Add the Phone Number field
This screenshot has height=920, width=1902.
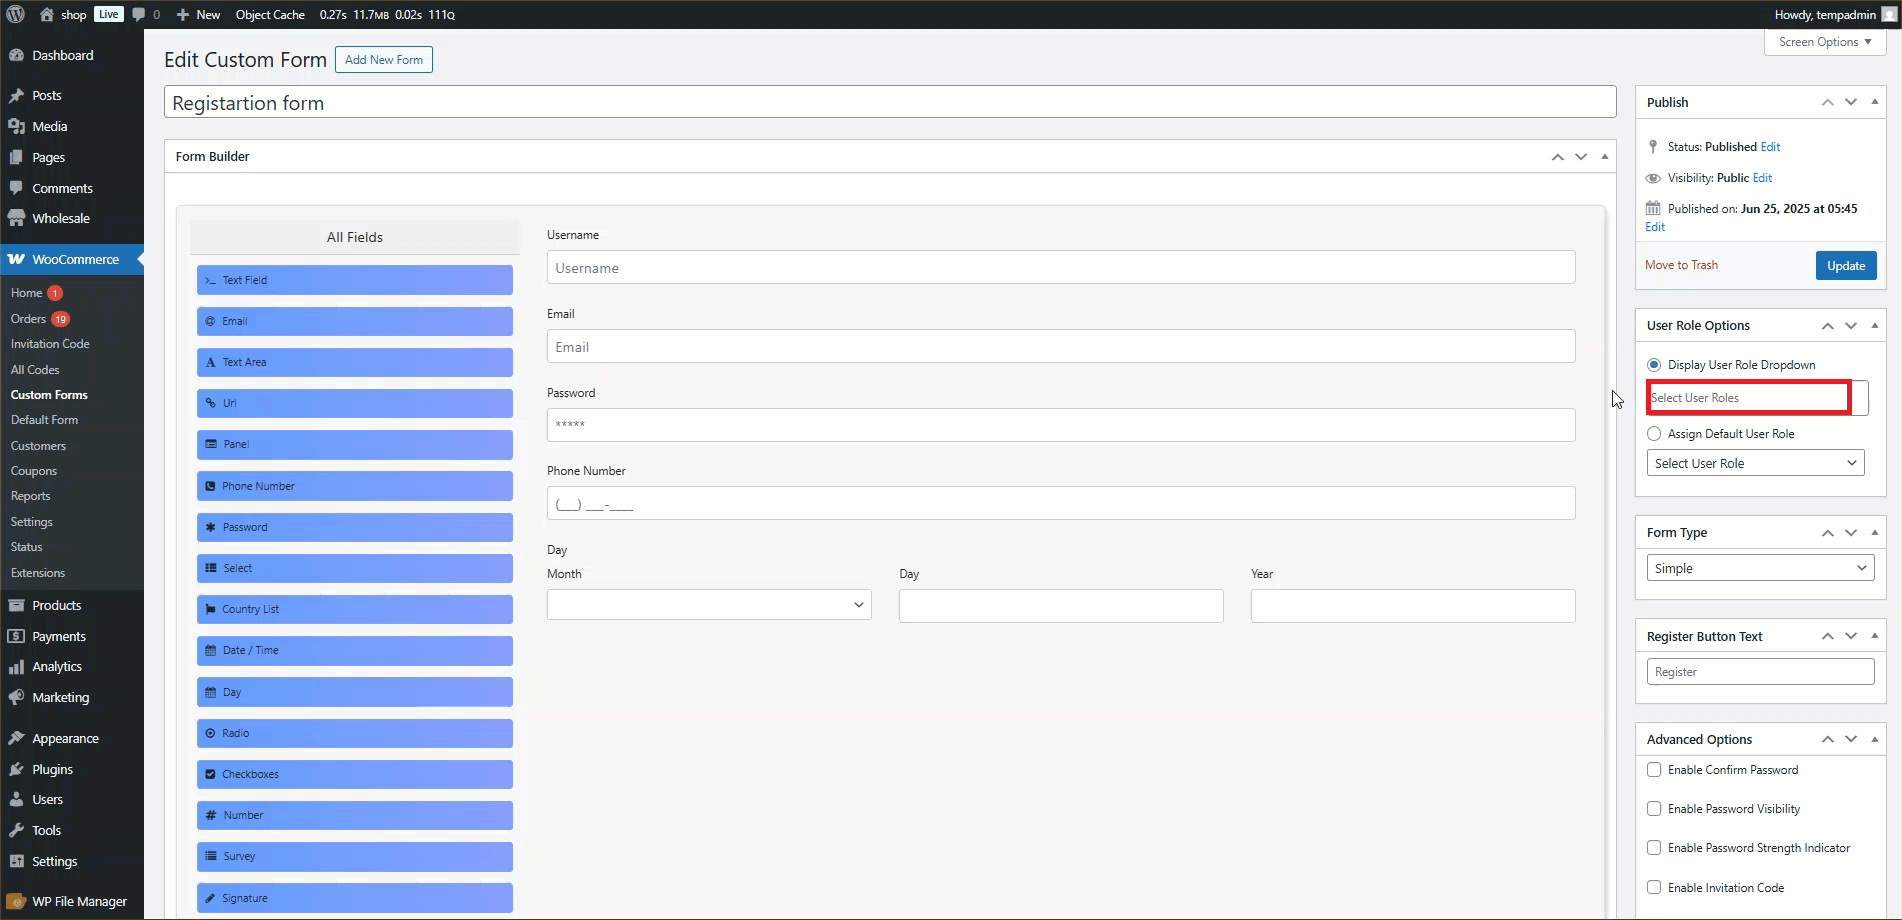click(354, 486)
